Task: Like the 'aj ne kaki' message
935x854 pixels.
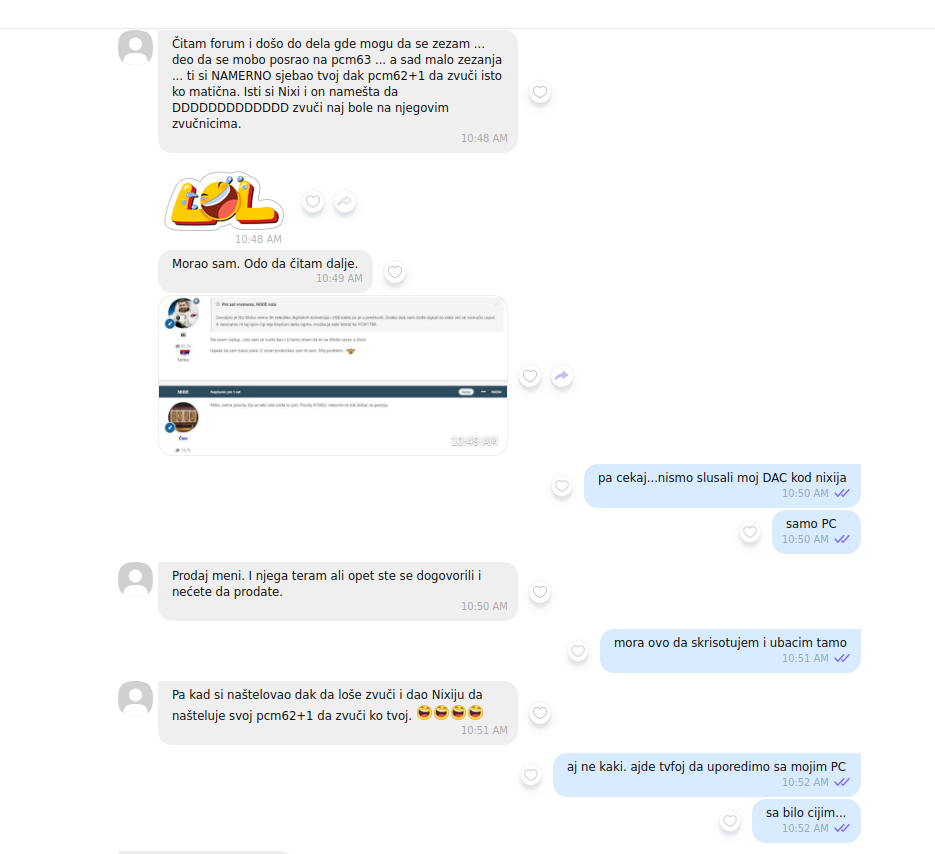Action: [x=531, y=775]
